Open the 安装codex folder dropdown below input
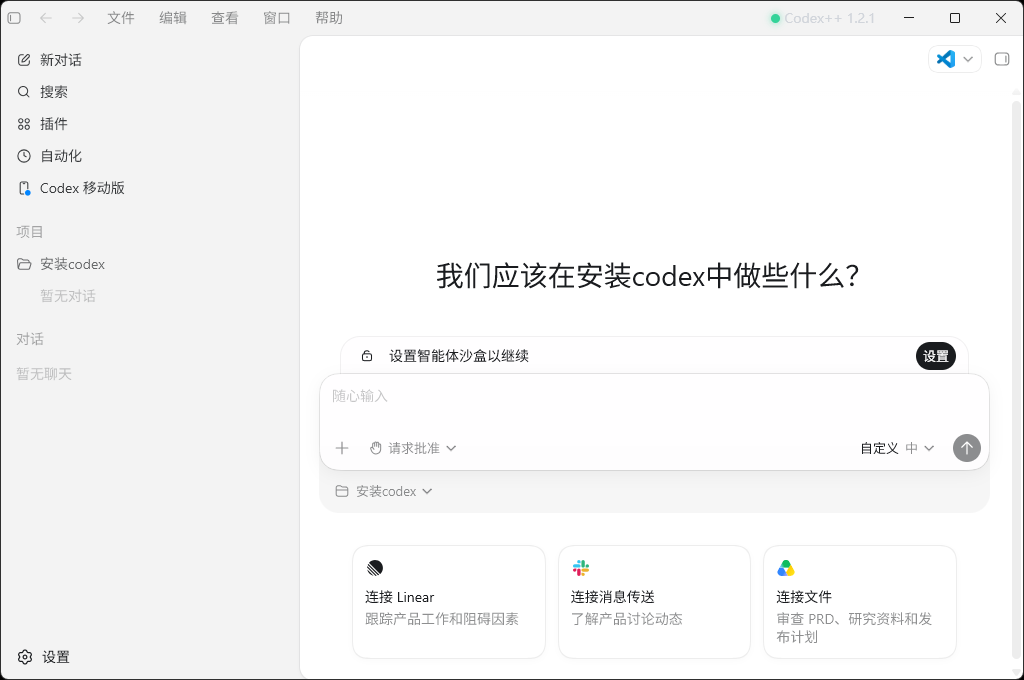This screenshot has height=680, width=1024. pyautogui.click(x=384, y=491)
